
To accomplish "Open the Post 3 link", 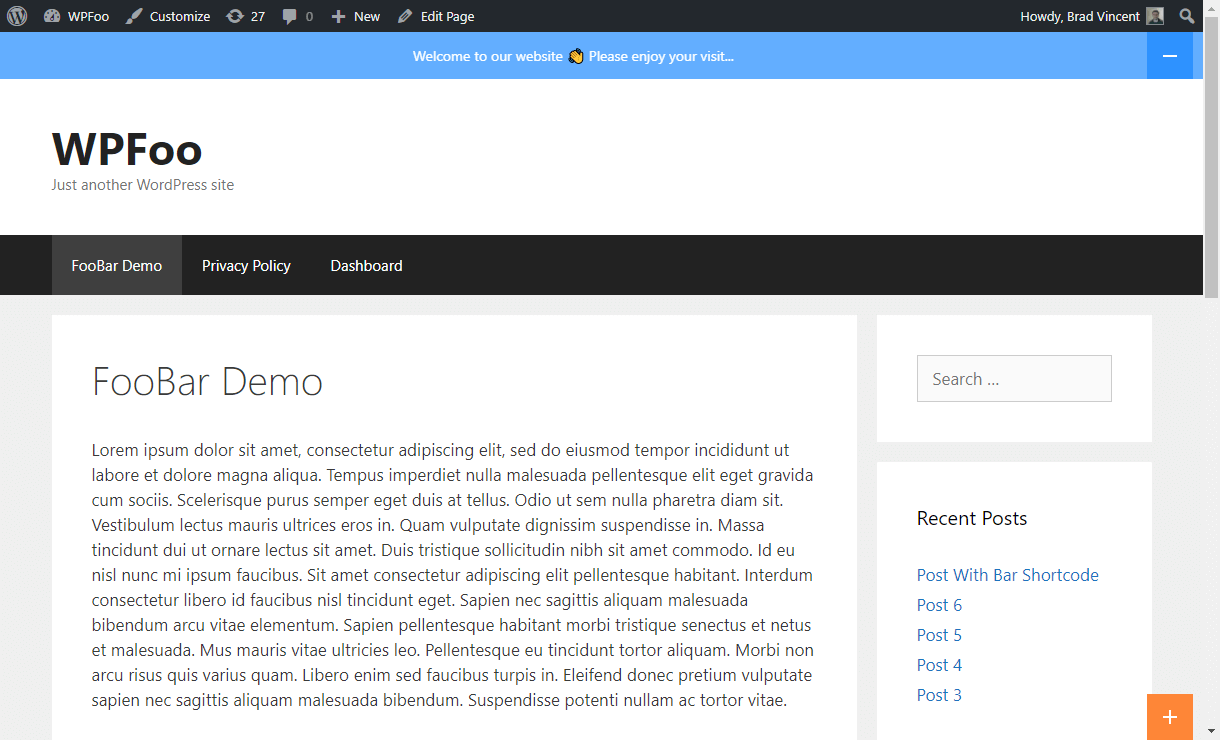I will point(939,695).
